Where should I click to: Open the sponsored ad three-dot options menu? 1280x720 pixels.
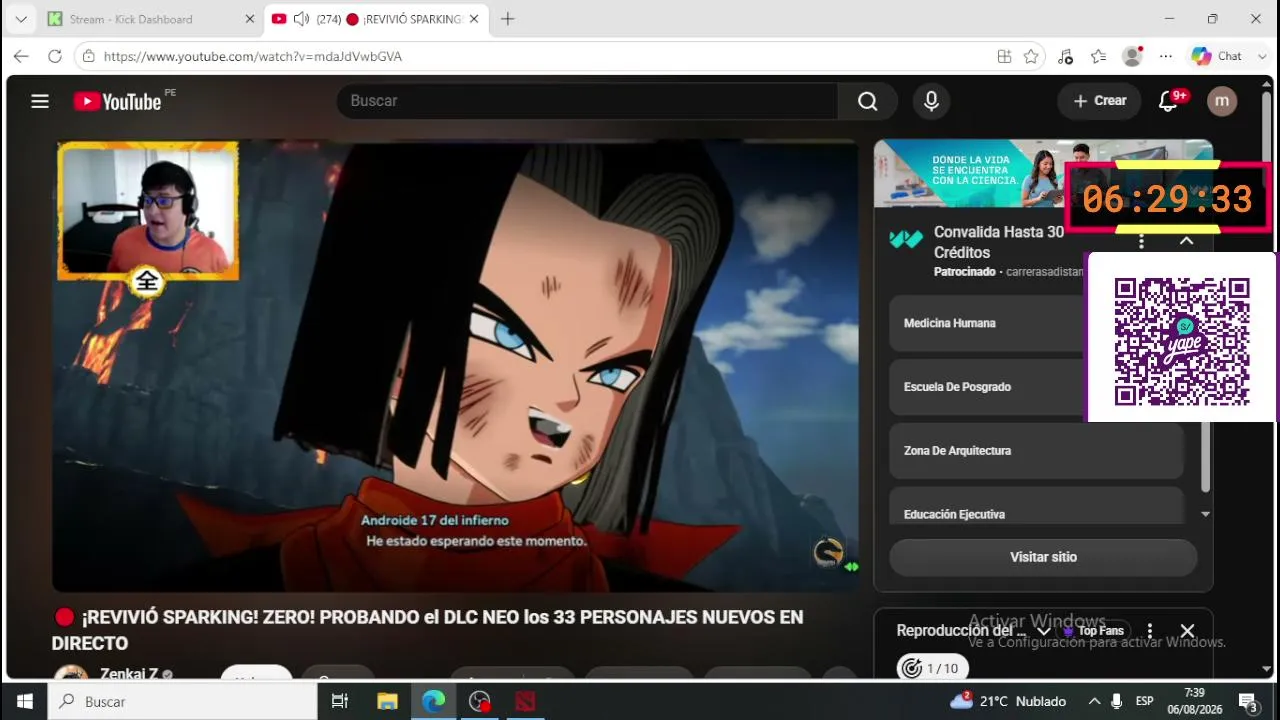1142,241
